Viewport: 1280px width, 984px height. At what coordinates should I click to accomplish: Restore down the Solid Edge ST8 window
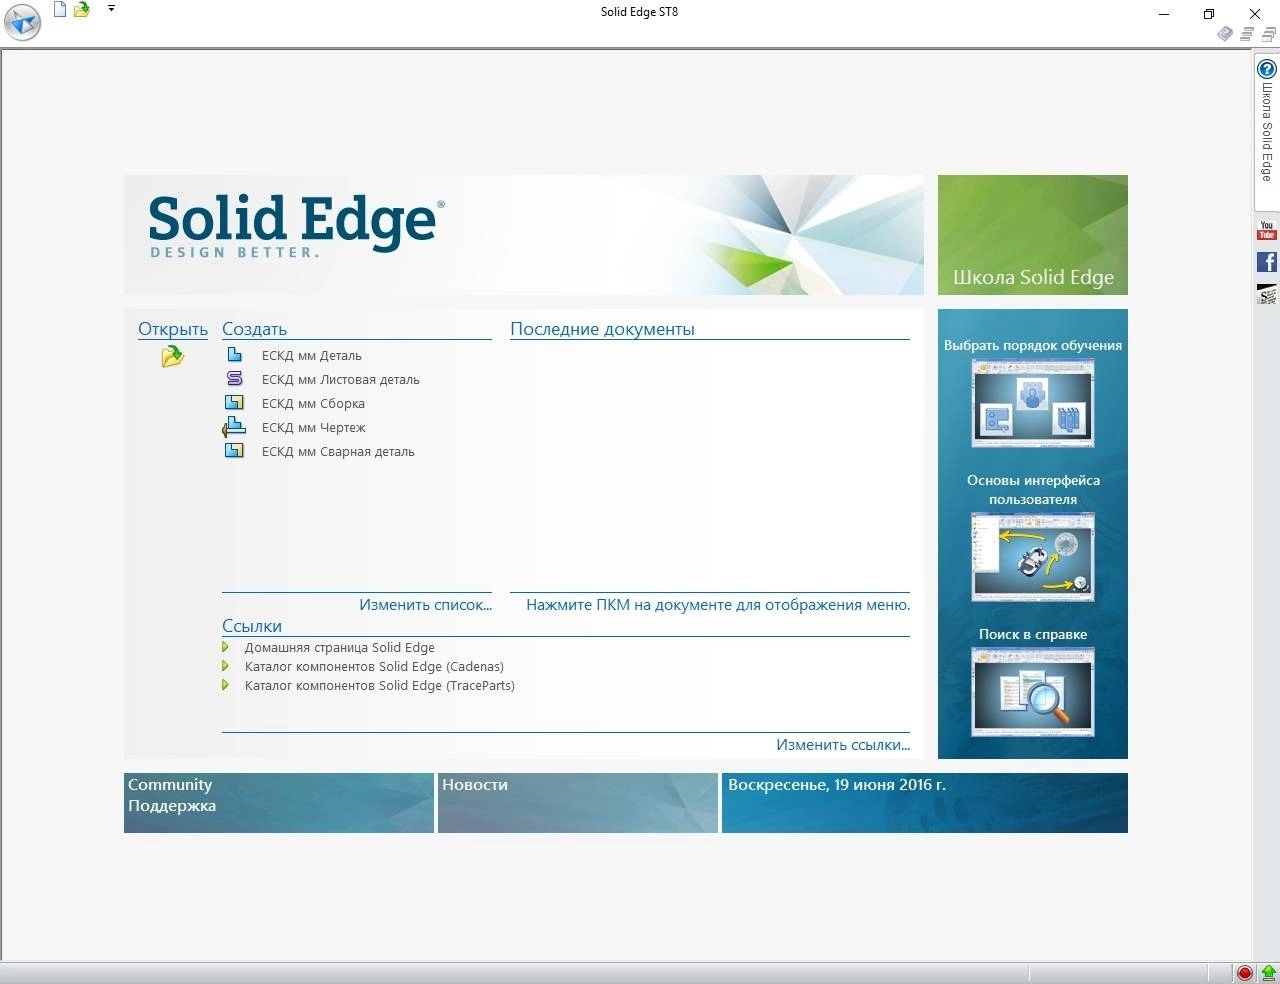click(x=1209, y=14)
